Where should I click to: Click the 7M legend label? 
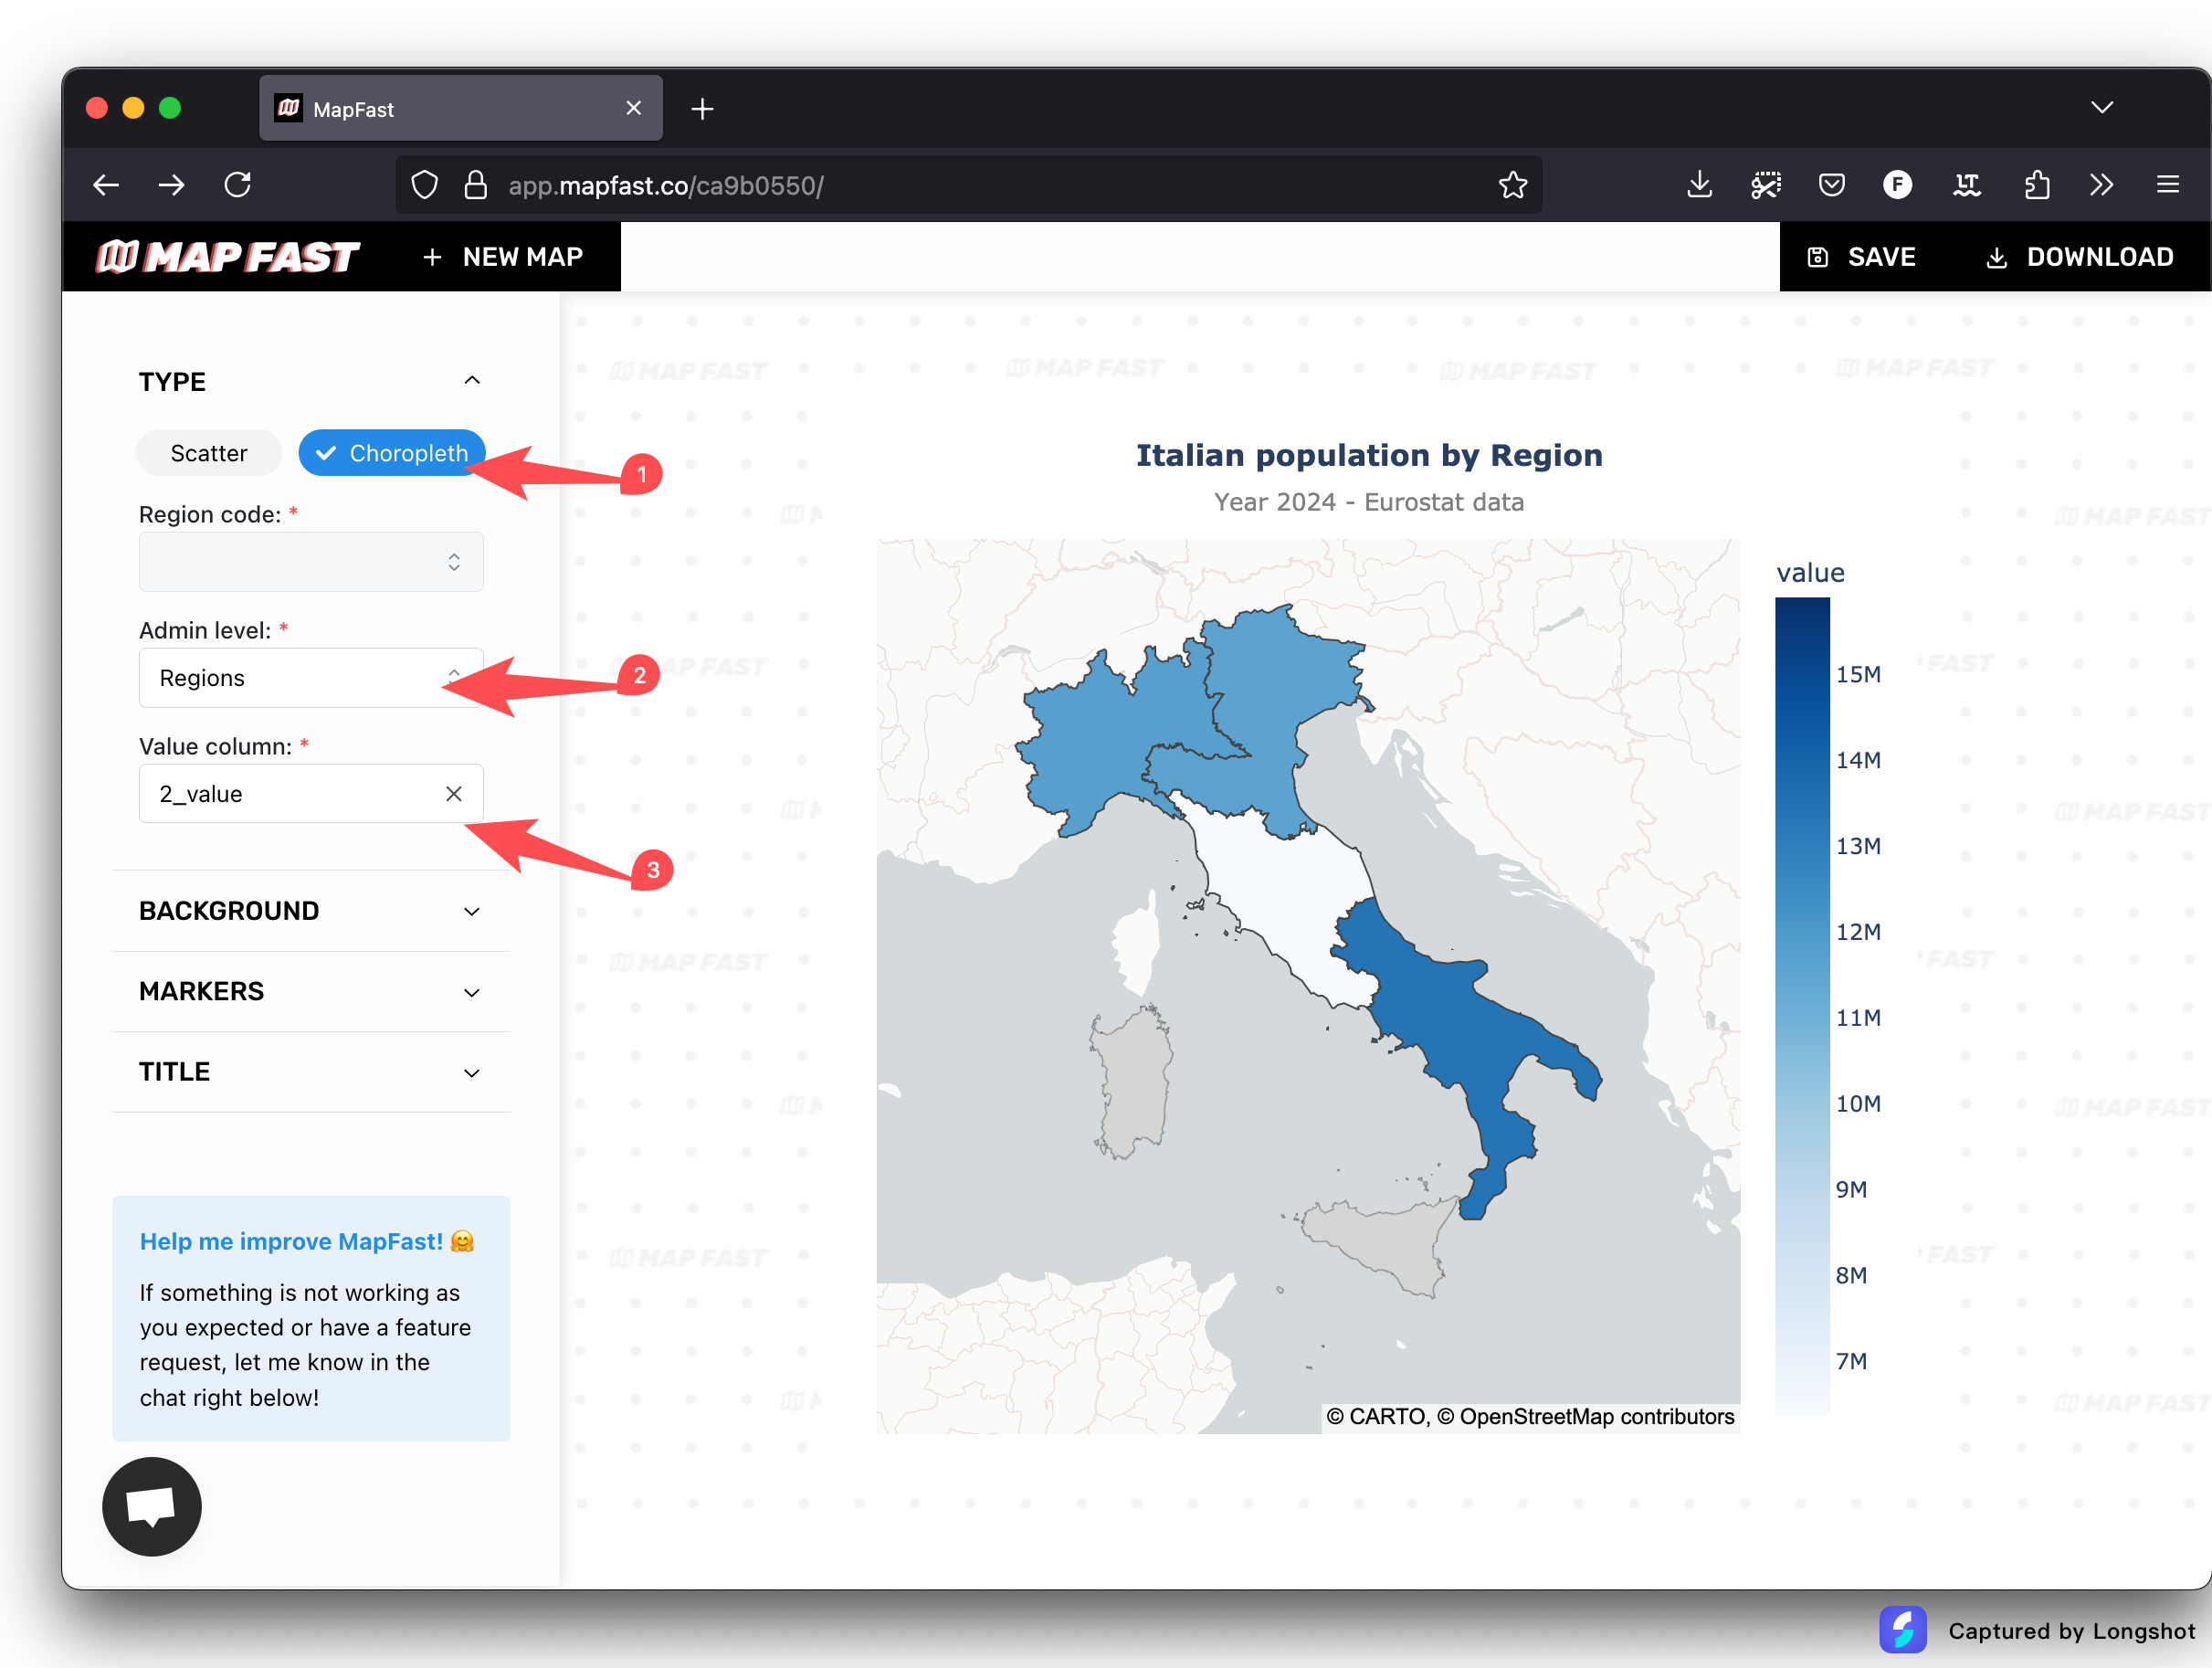pyautogui.click(x=1851, y=1361)
